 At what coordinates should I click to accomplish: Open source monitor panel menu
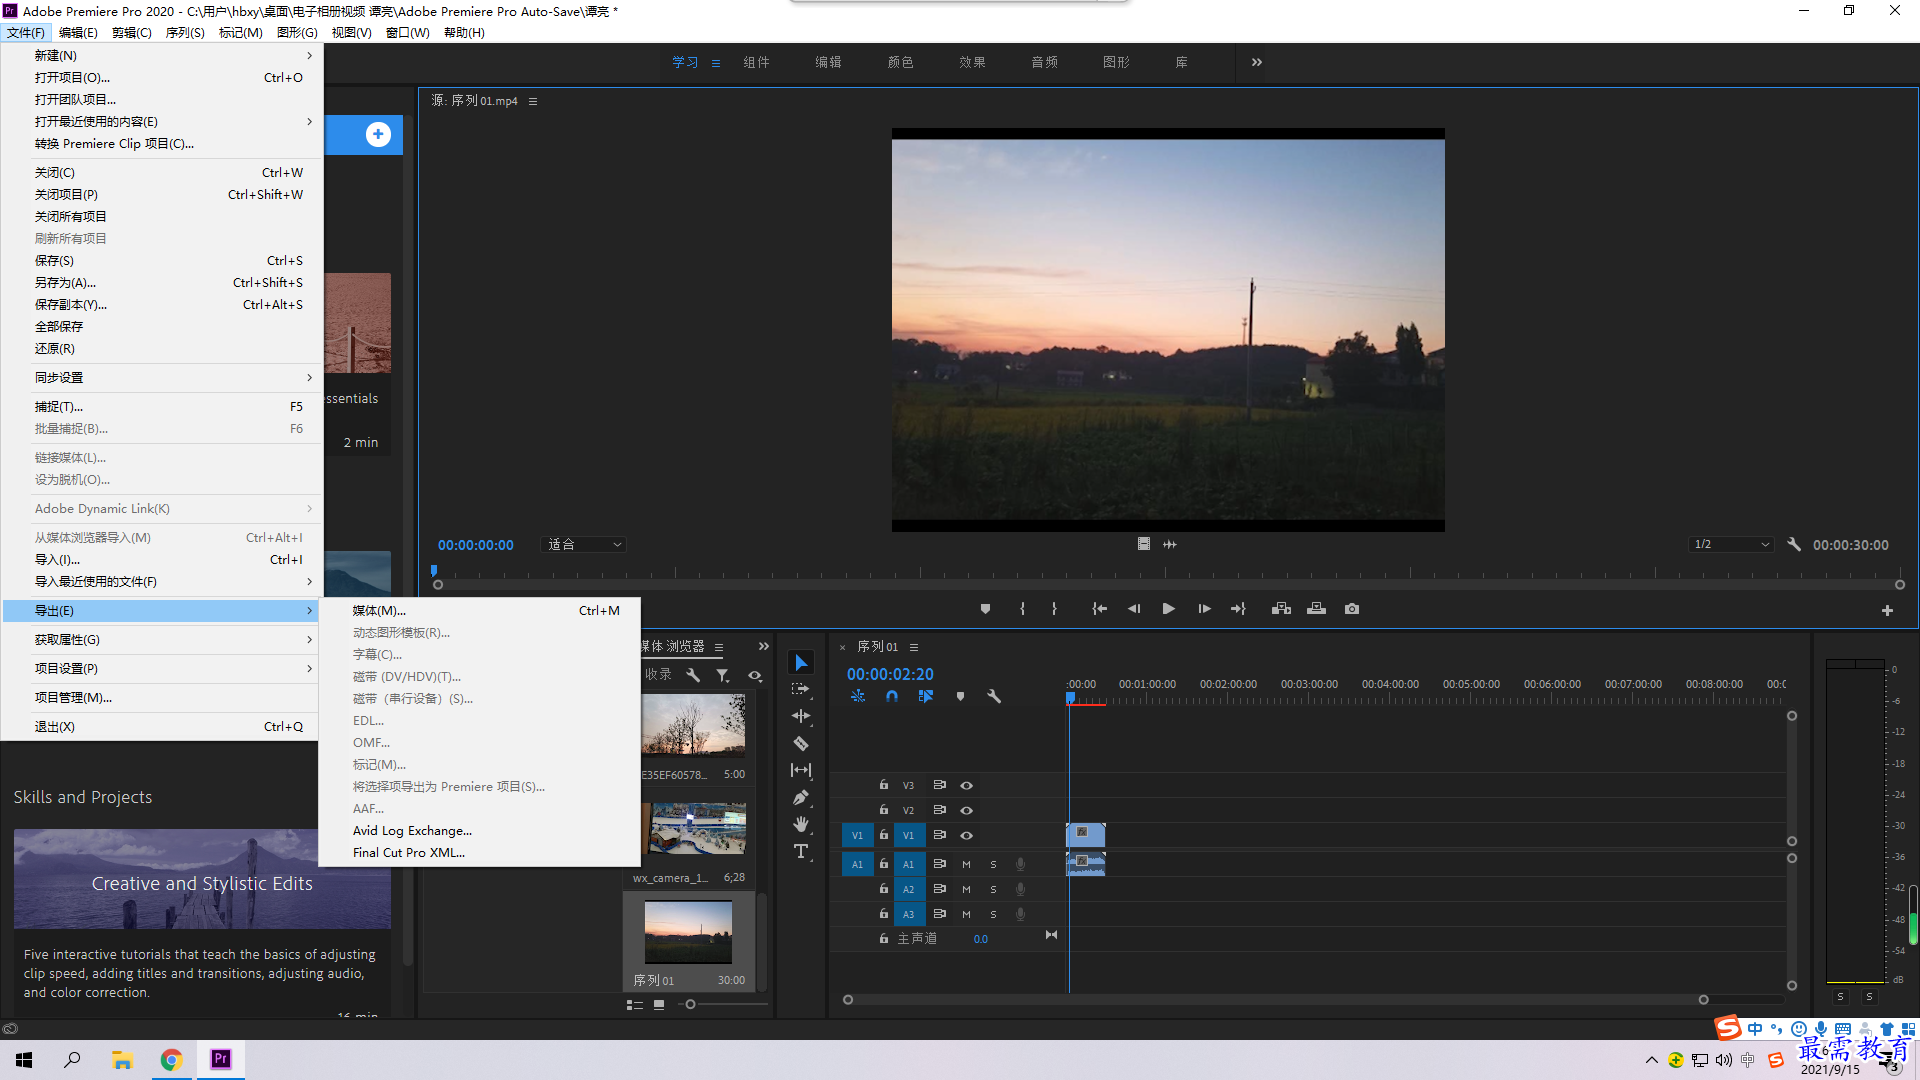(533, 101)
